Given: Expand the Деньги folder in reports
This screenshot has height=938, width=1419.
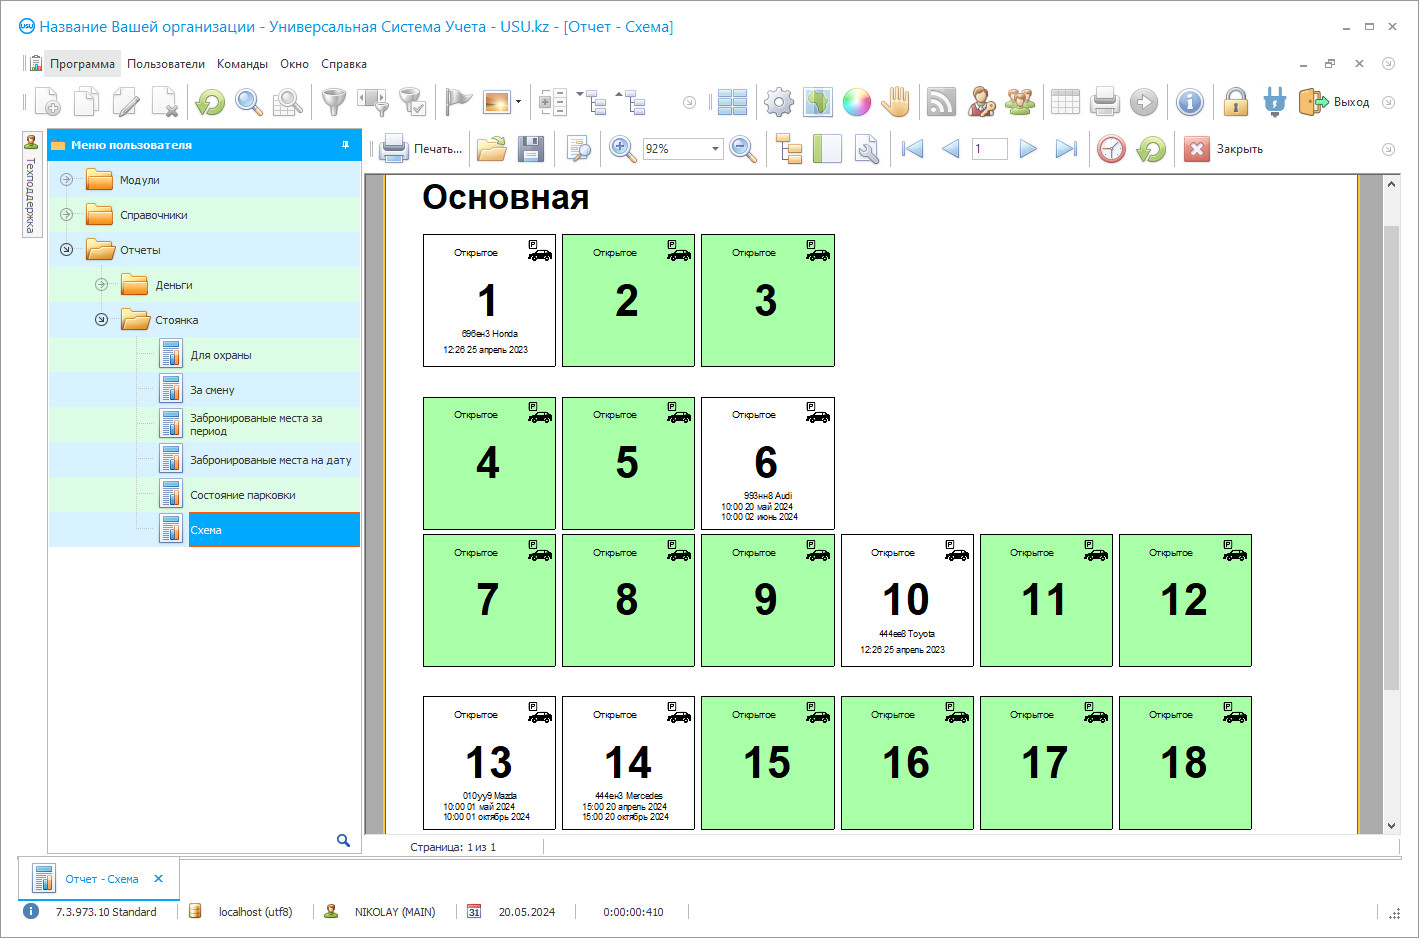Looking at the screenshot, I should [101, 285].
